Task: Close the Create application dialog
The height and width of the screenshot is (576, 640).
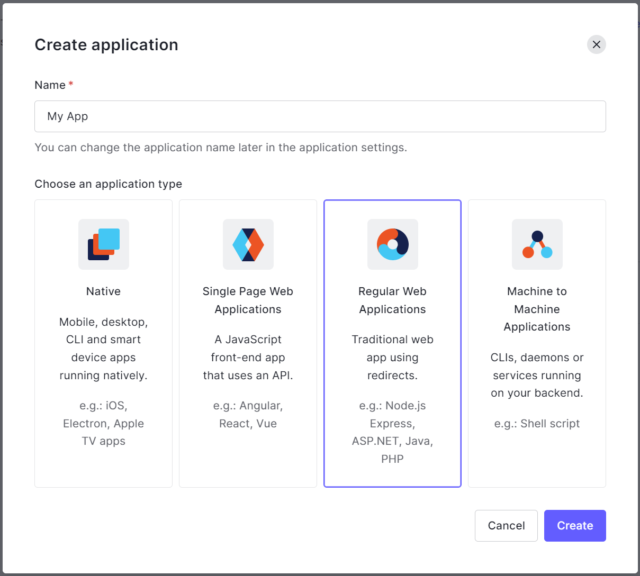Action: point(596,44)
